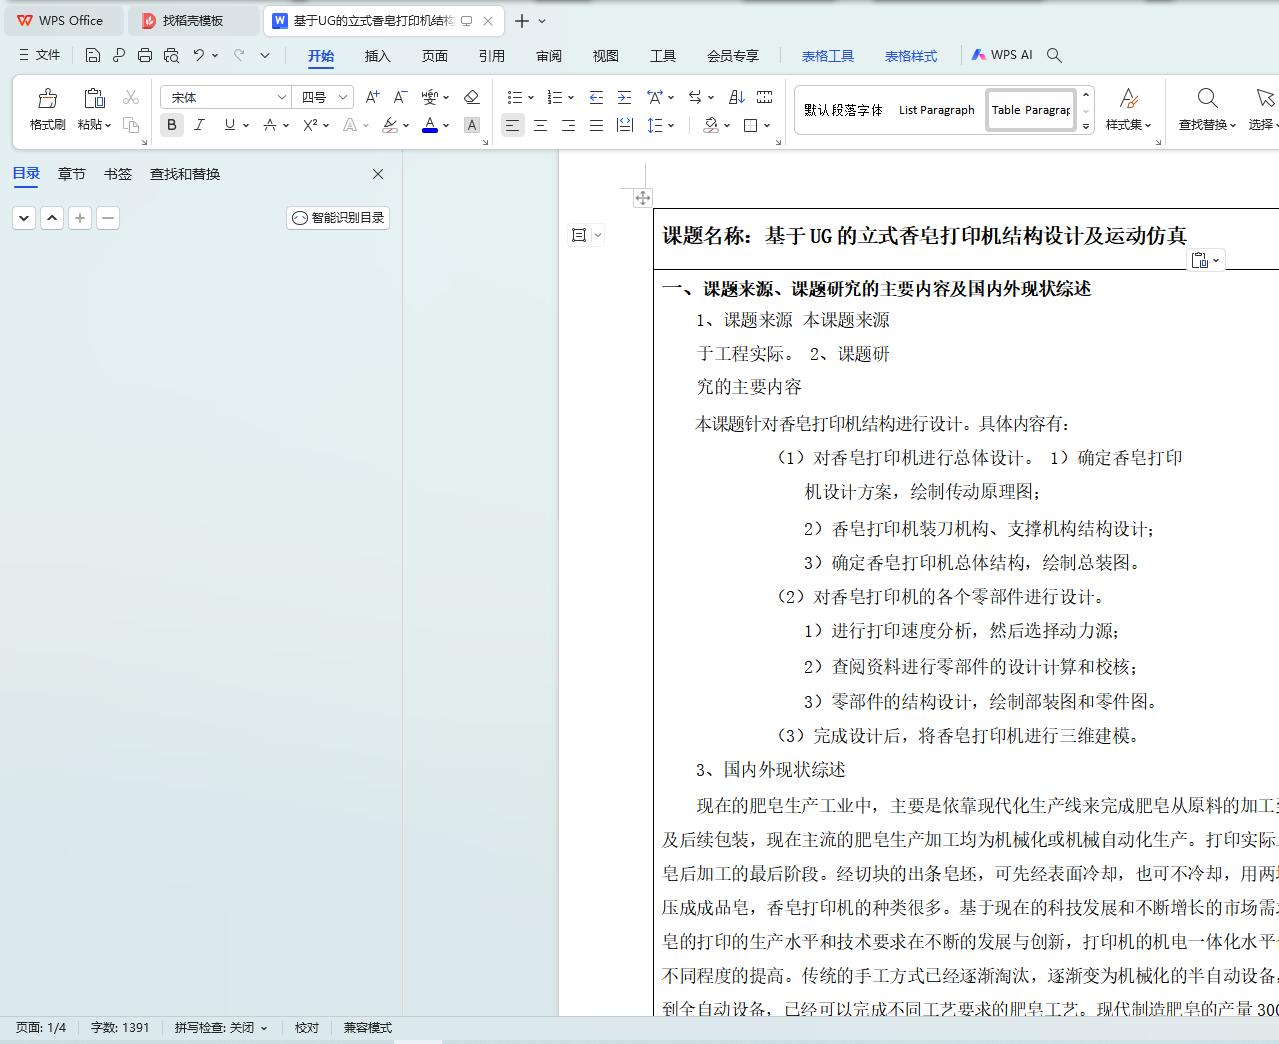The width and height of the screenshot is (1279, 1044).
Task: Click the Find and Replace magnifier icon
Action: pyautogui.click(x=1207, y=98)
